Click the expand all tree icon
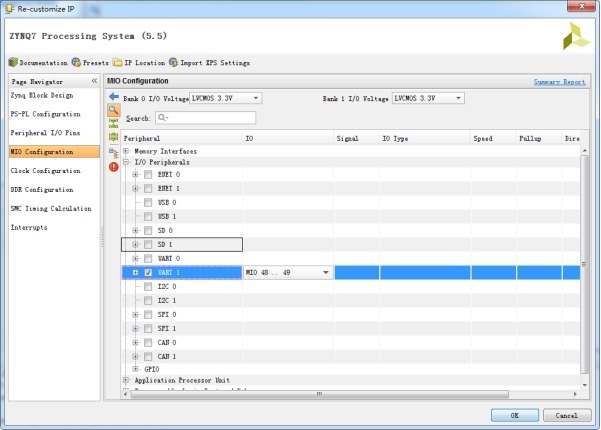This screenshot has width=601, height=430. (113, 136)
